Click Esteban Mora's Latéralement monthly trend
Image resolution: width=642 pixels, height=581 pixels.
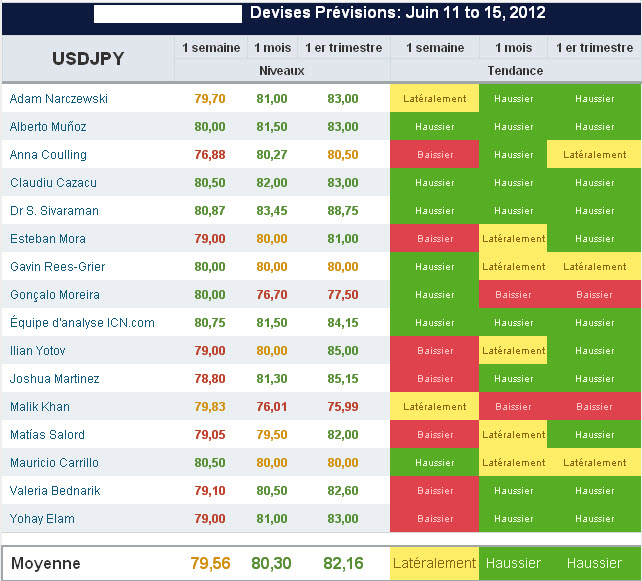point(513,238)
